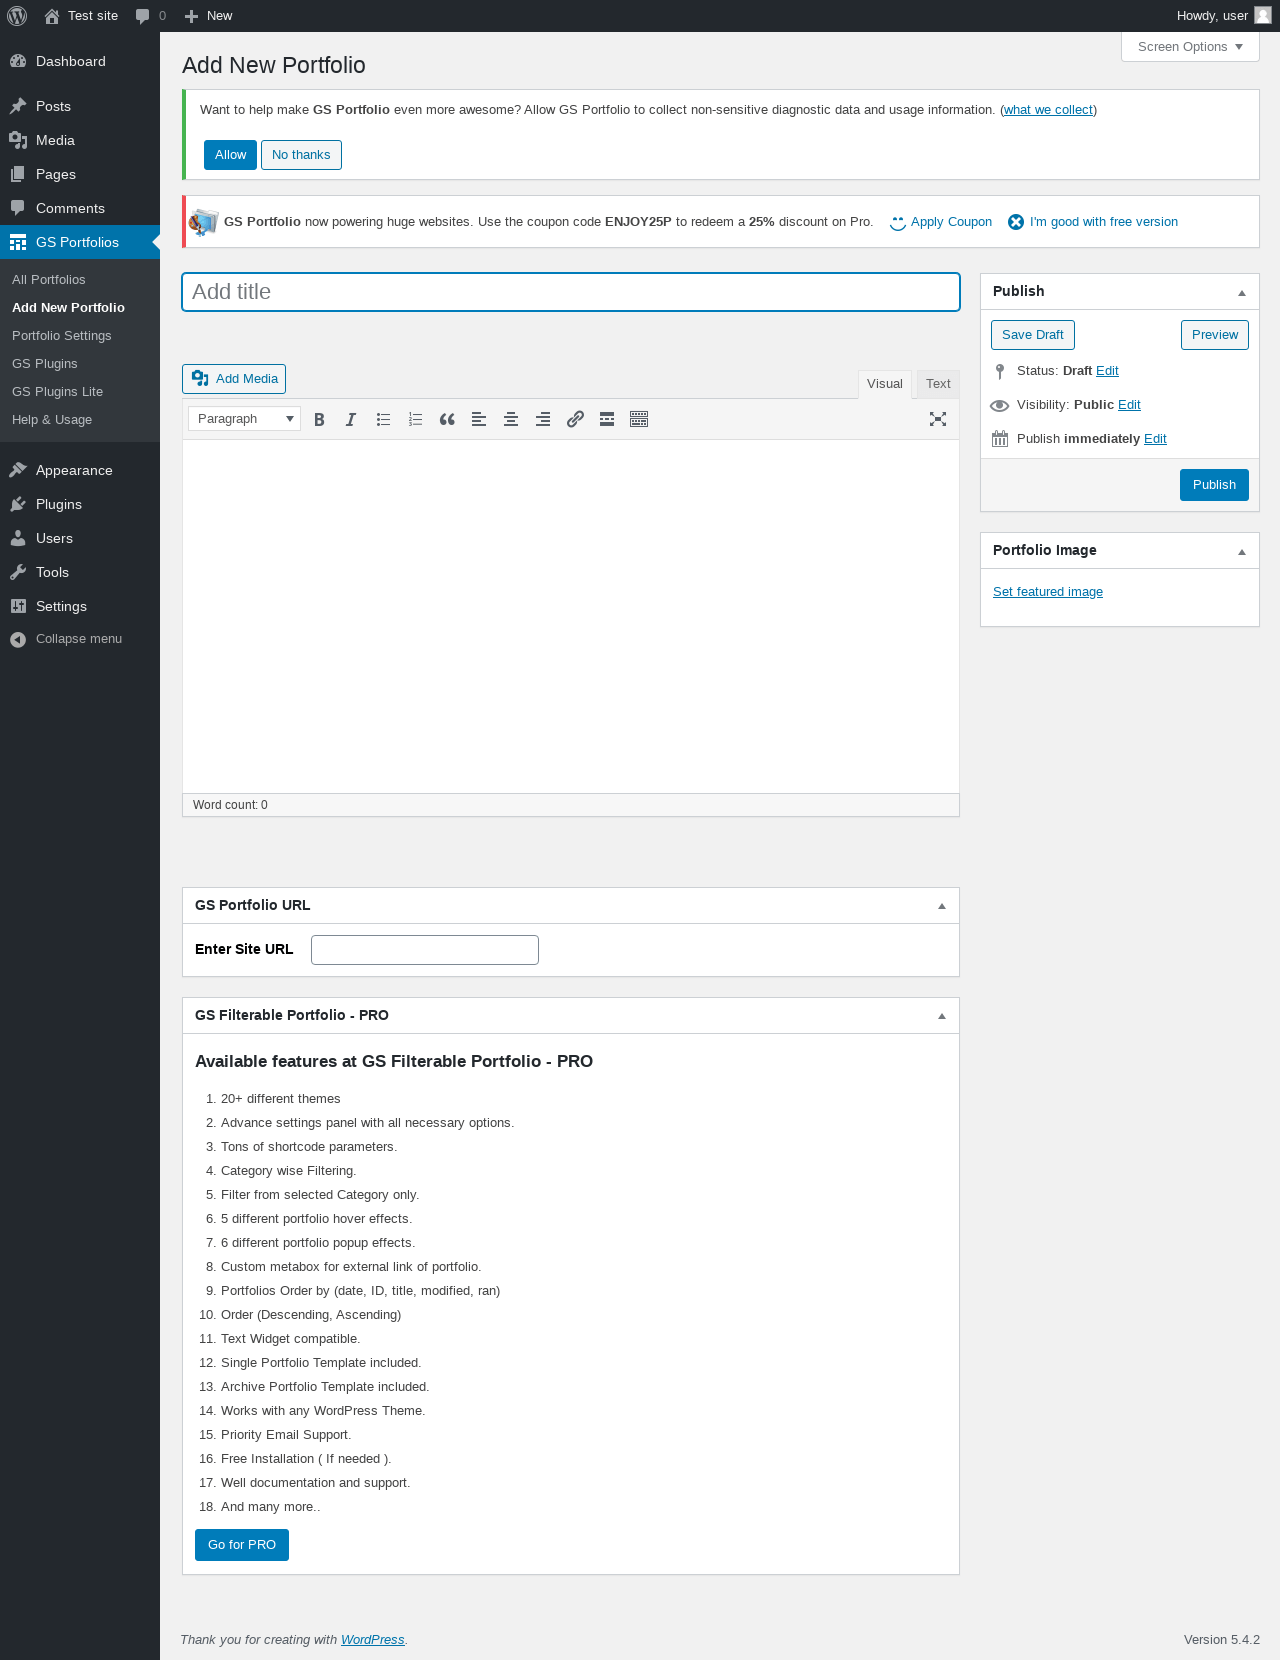Toggle bold formatting in editor toolbar

click(319, 420)
